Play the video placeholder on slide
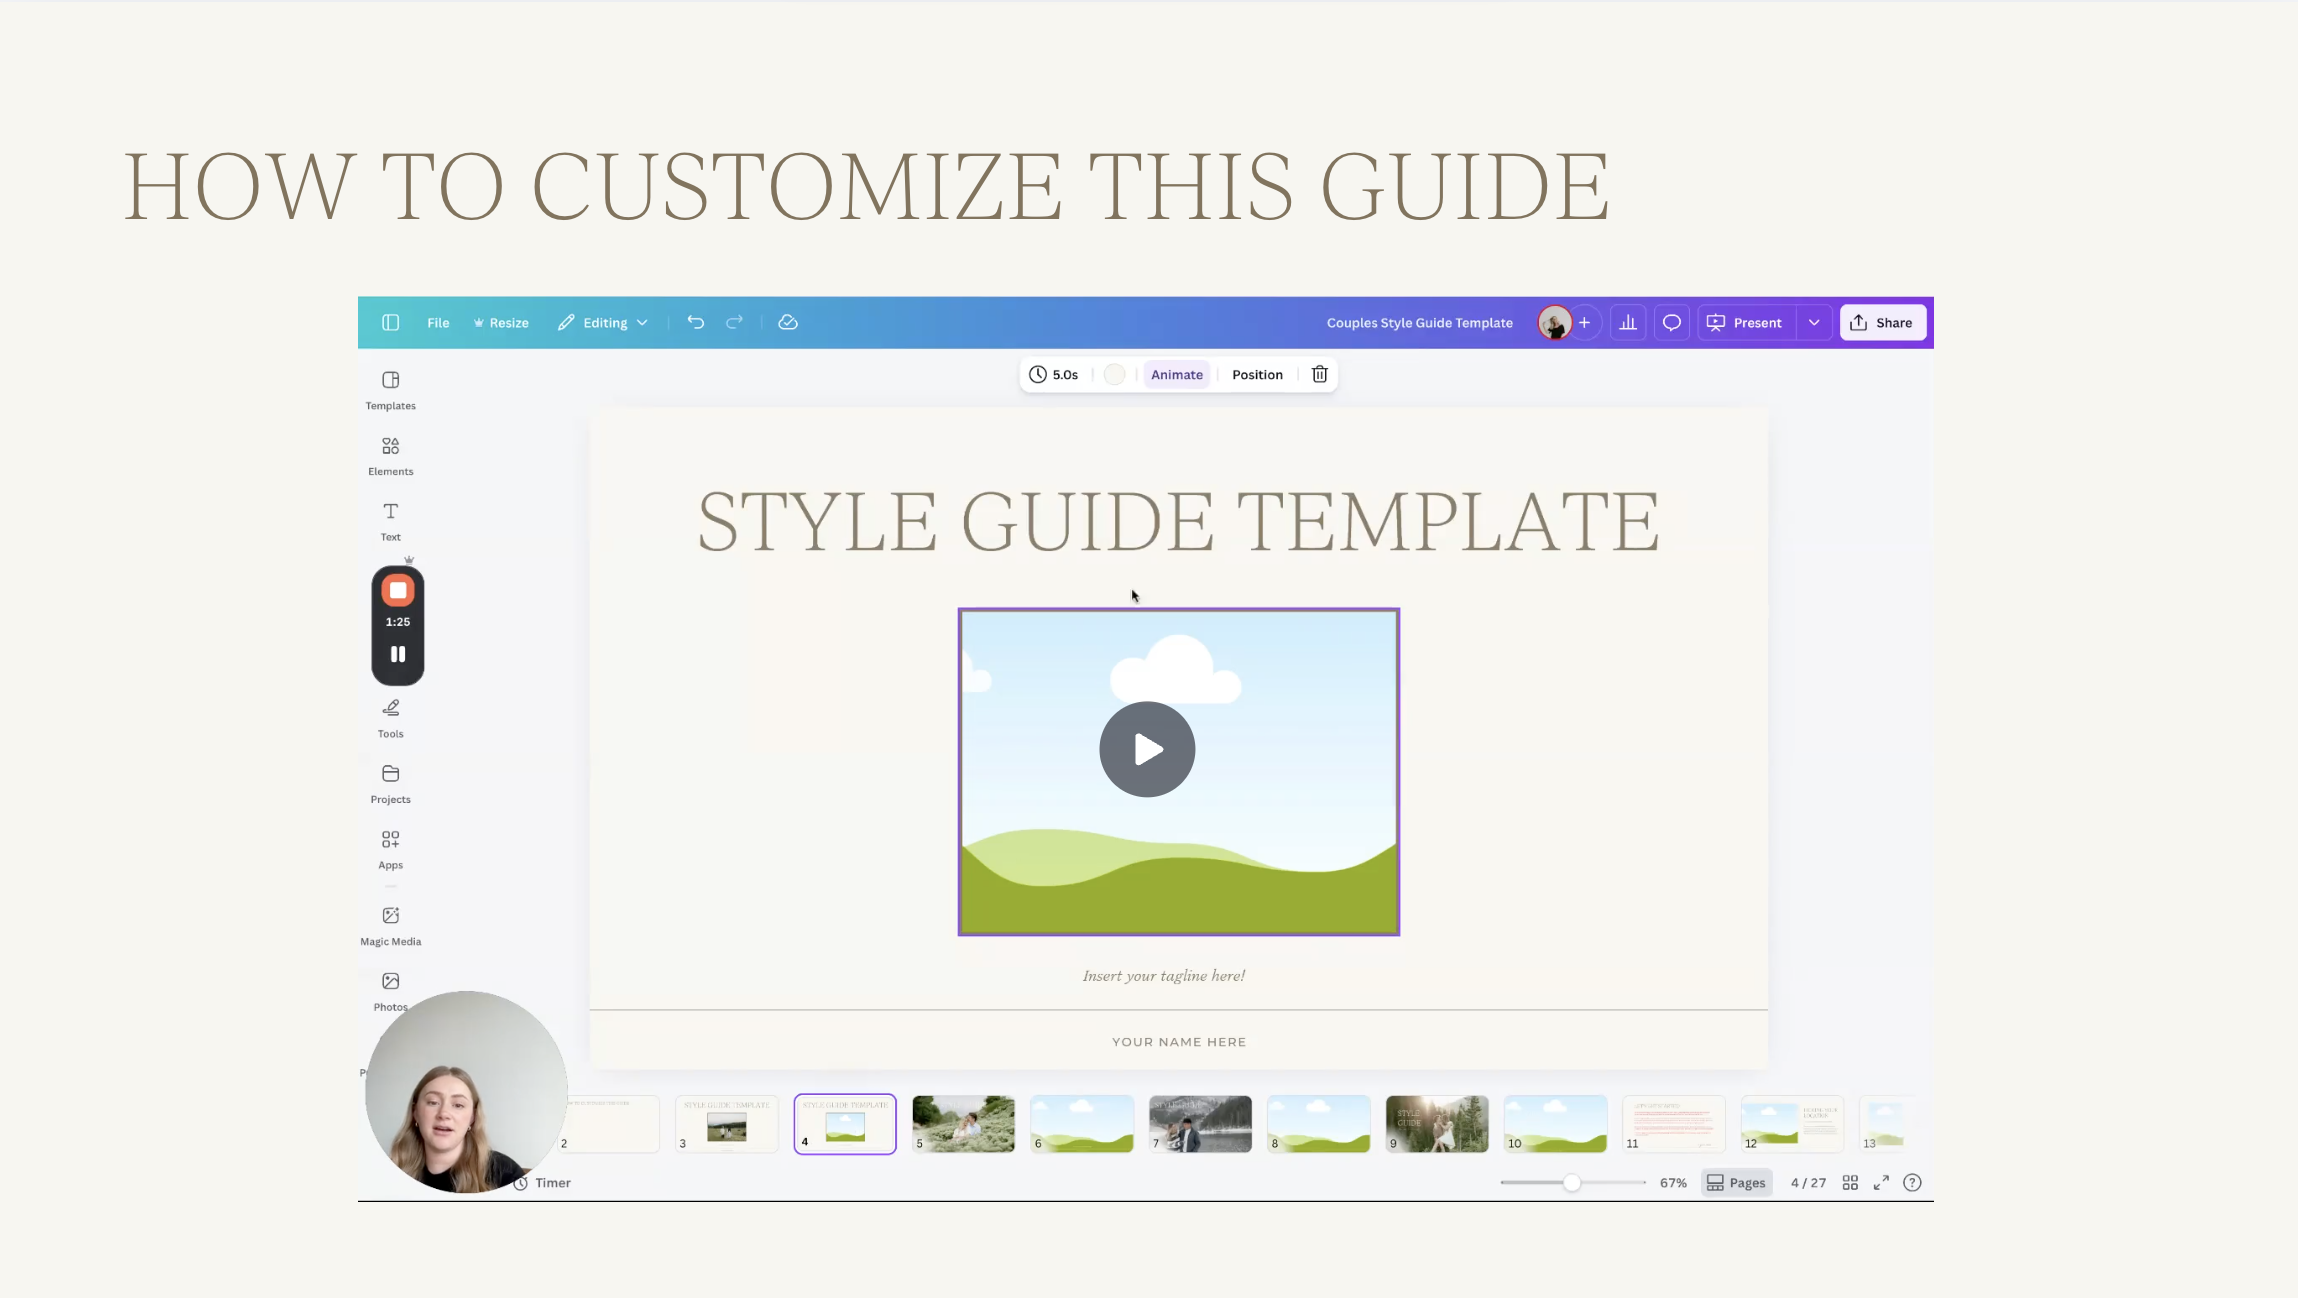Viewport: 2298px width, 1298px height. (x=1147, y=749)
